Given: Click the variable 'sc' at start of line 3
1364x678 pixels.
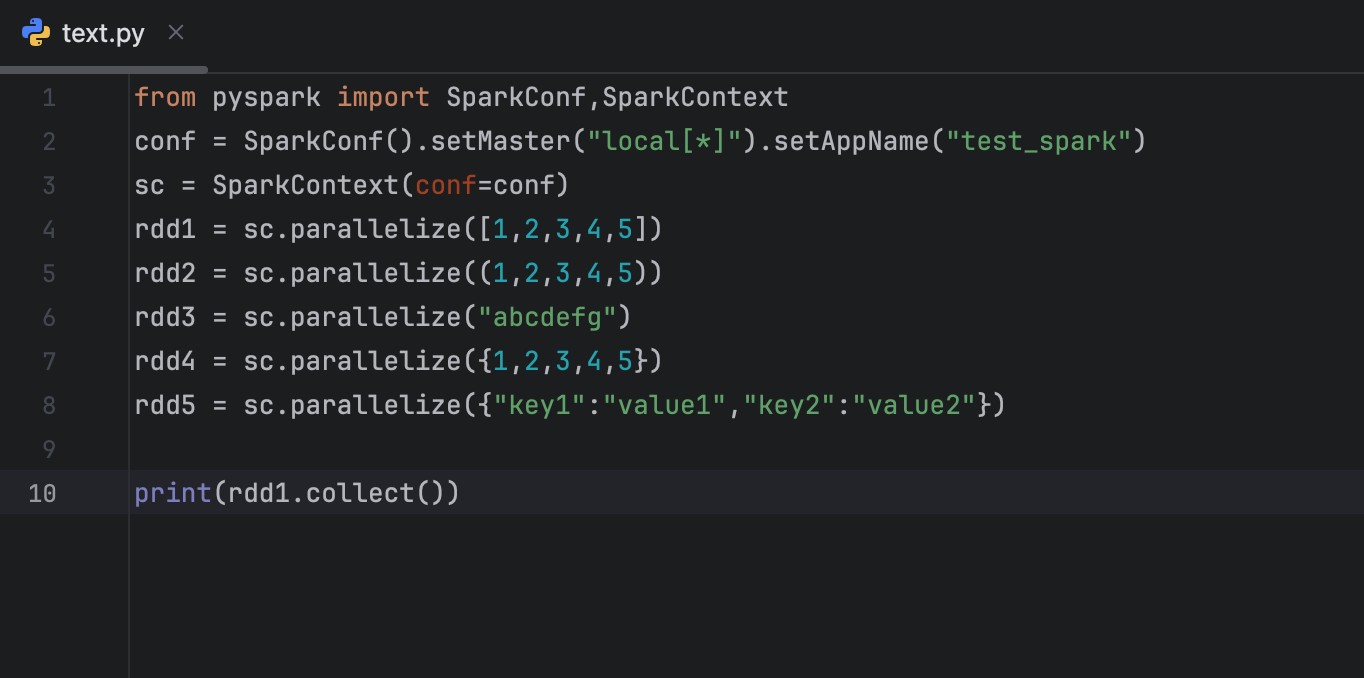Looking at the screenshot, I should pos(150,186).
